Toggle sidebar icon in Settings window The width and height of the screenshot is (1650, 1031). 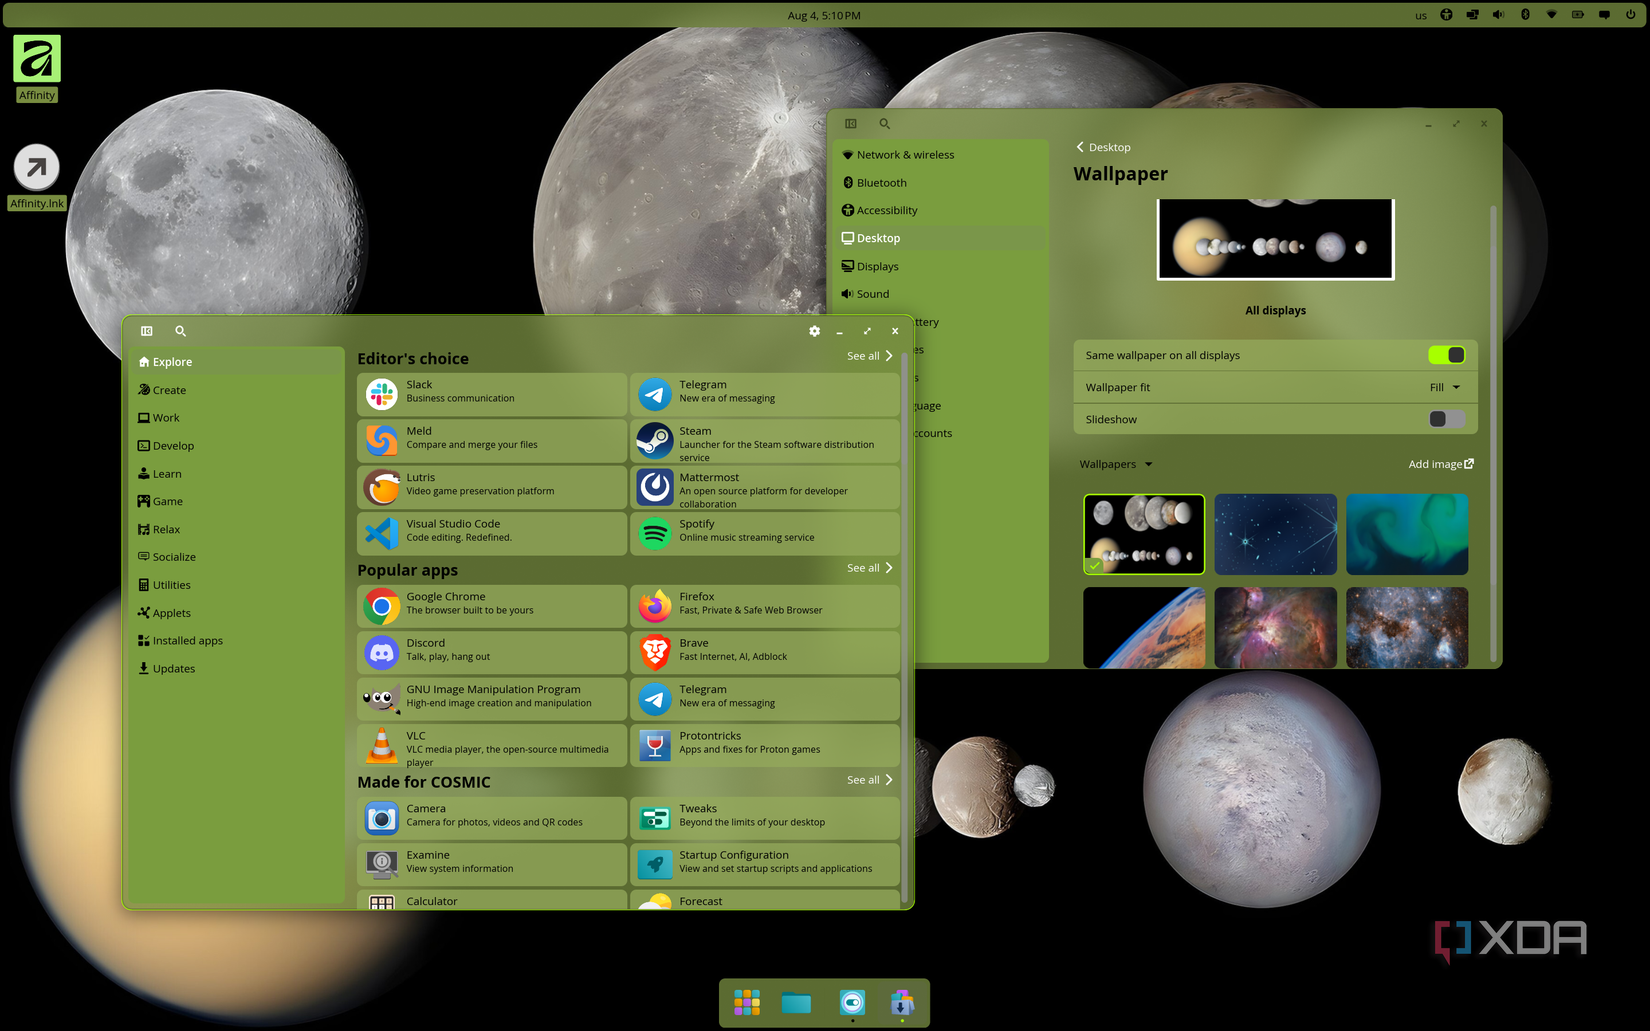pyautogui.click(x=851, y=124)
